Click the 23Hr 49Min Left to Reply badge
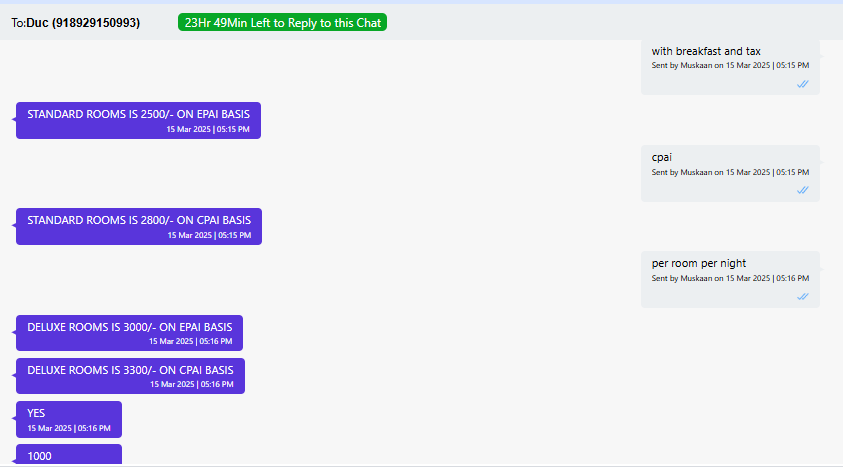 (282, 23)
